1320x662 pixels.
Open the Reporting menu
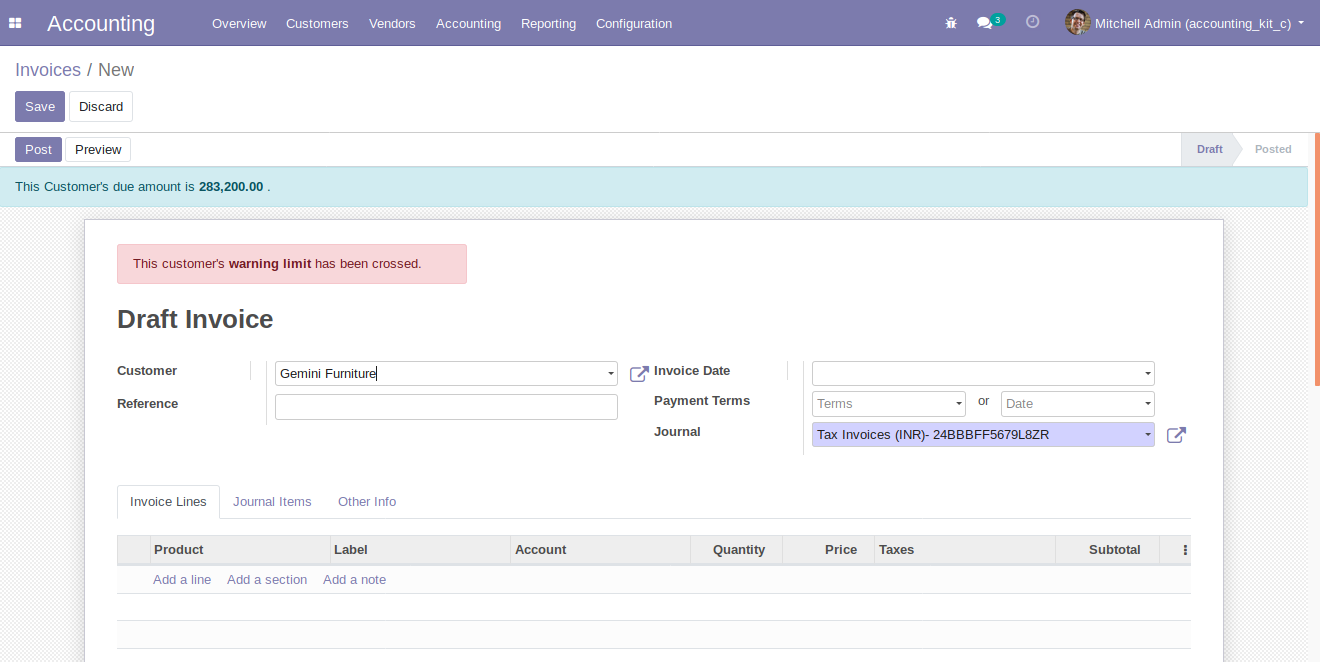point(548,23)
